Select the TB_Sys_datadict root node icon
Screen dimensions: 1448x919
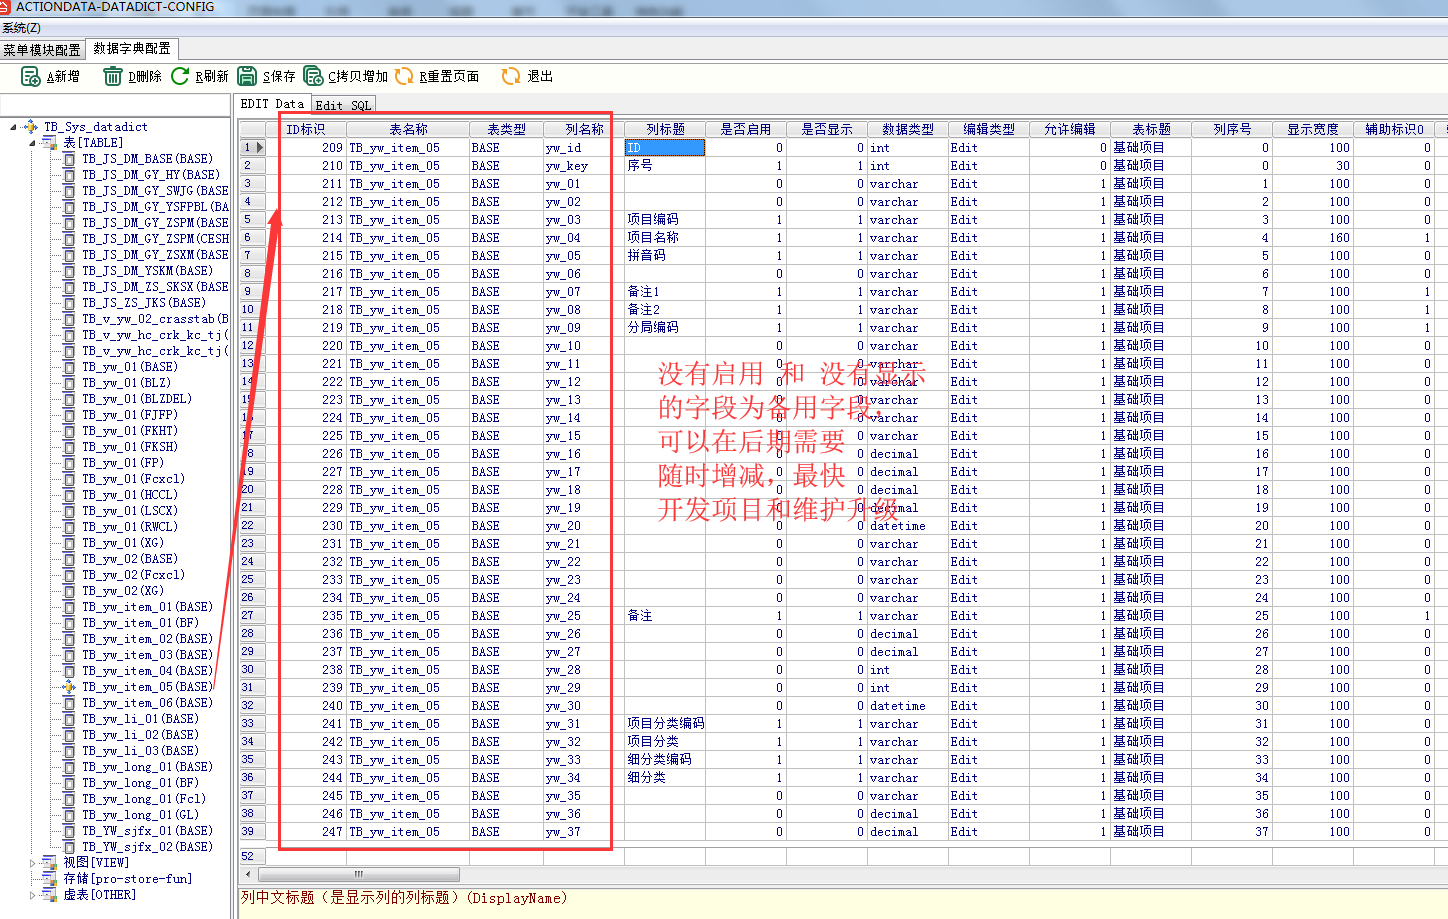click(31, 127)
